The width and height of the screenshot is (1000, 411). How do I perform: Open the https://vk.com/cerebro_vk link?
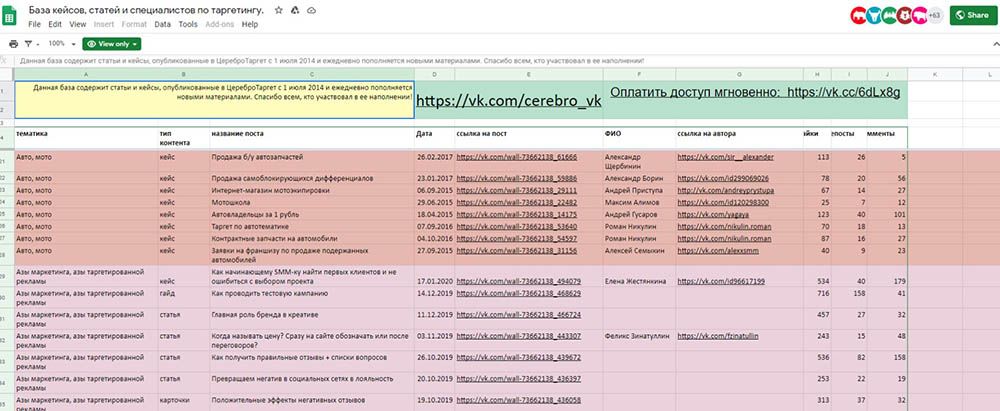tap(508, 101)
